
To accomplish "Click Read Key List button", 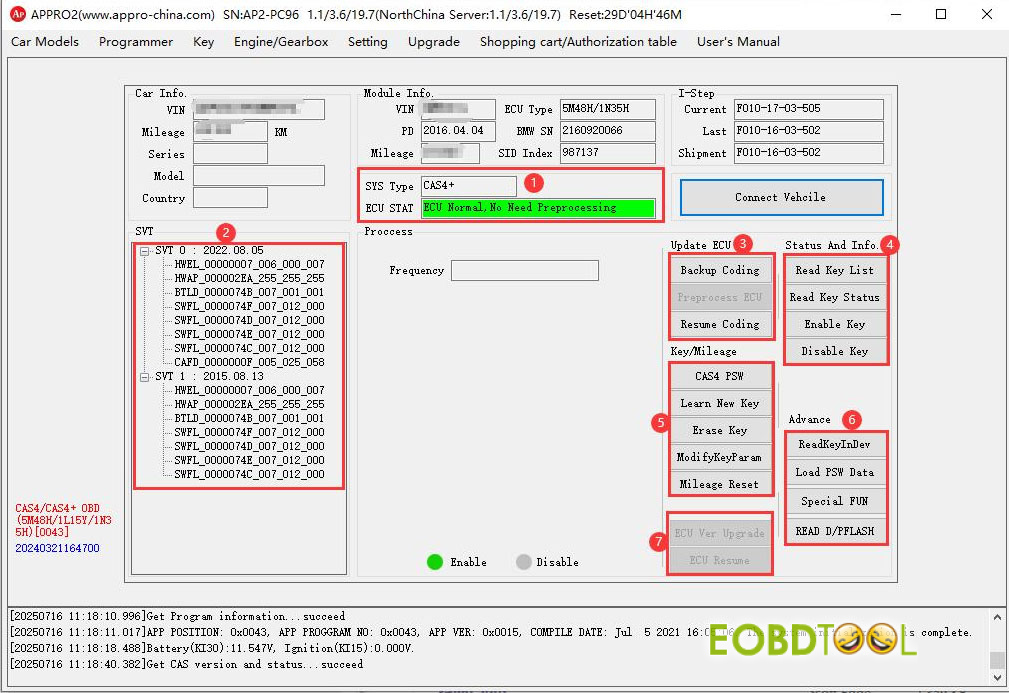I will [834, 271].
